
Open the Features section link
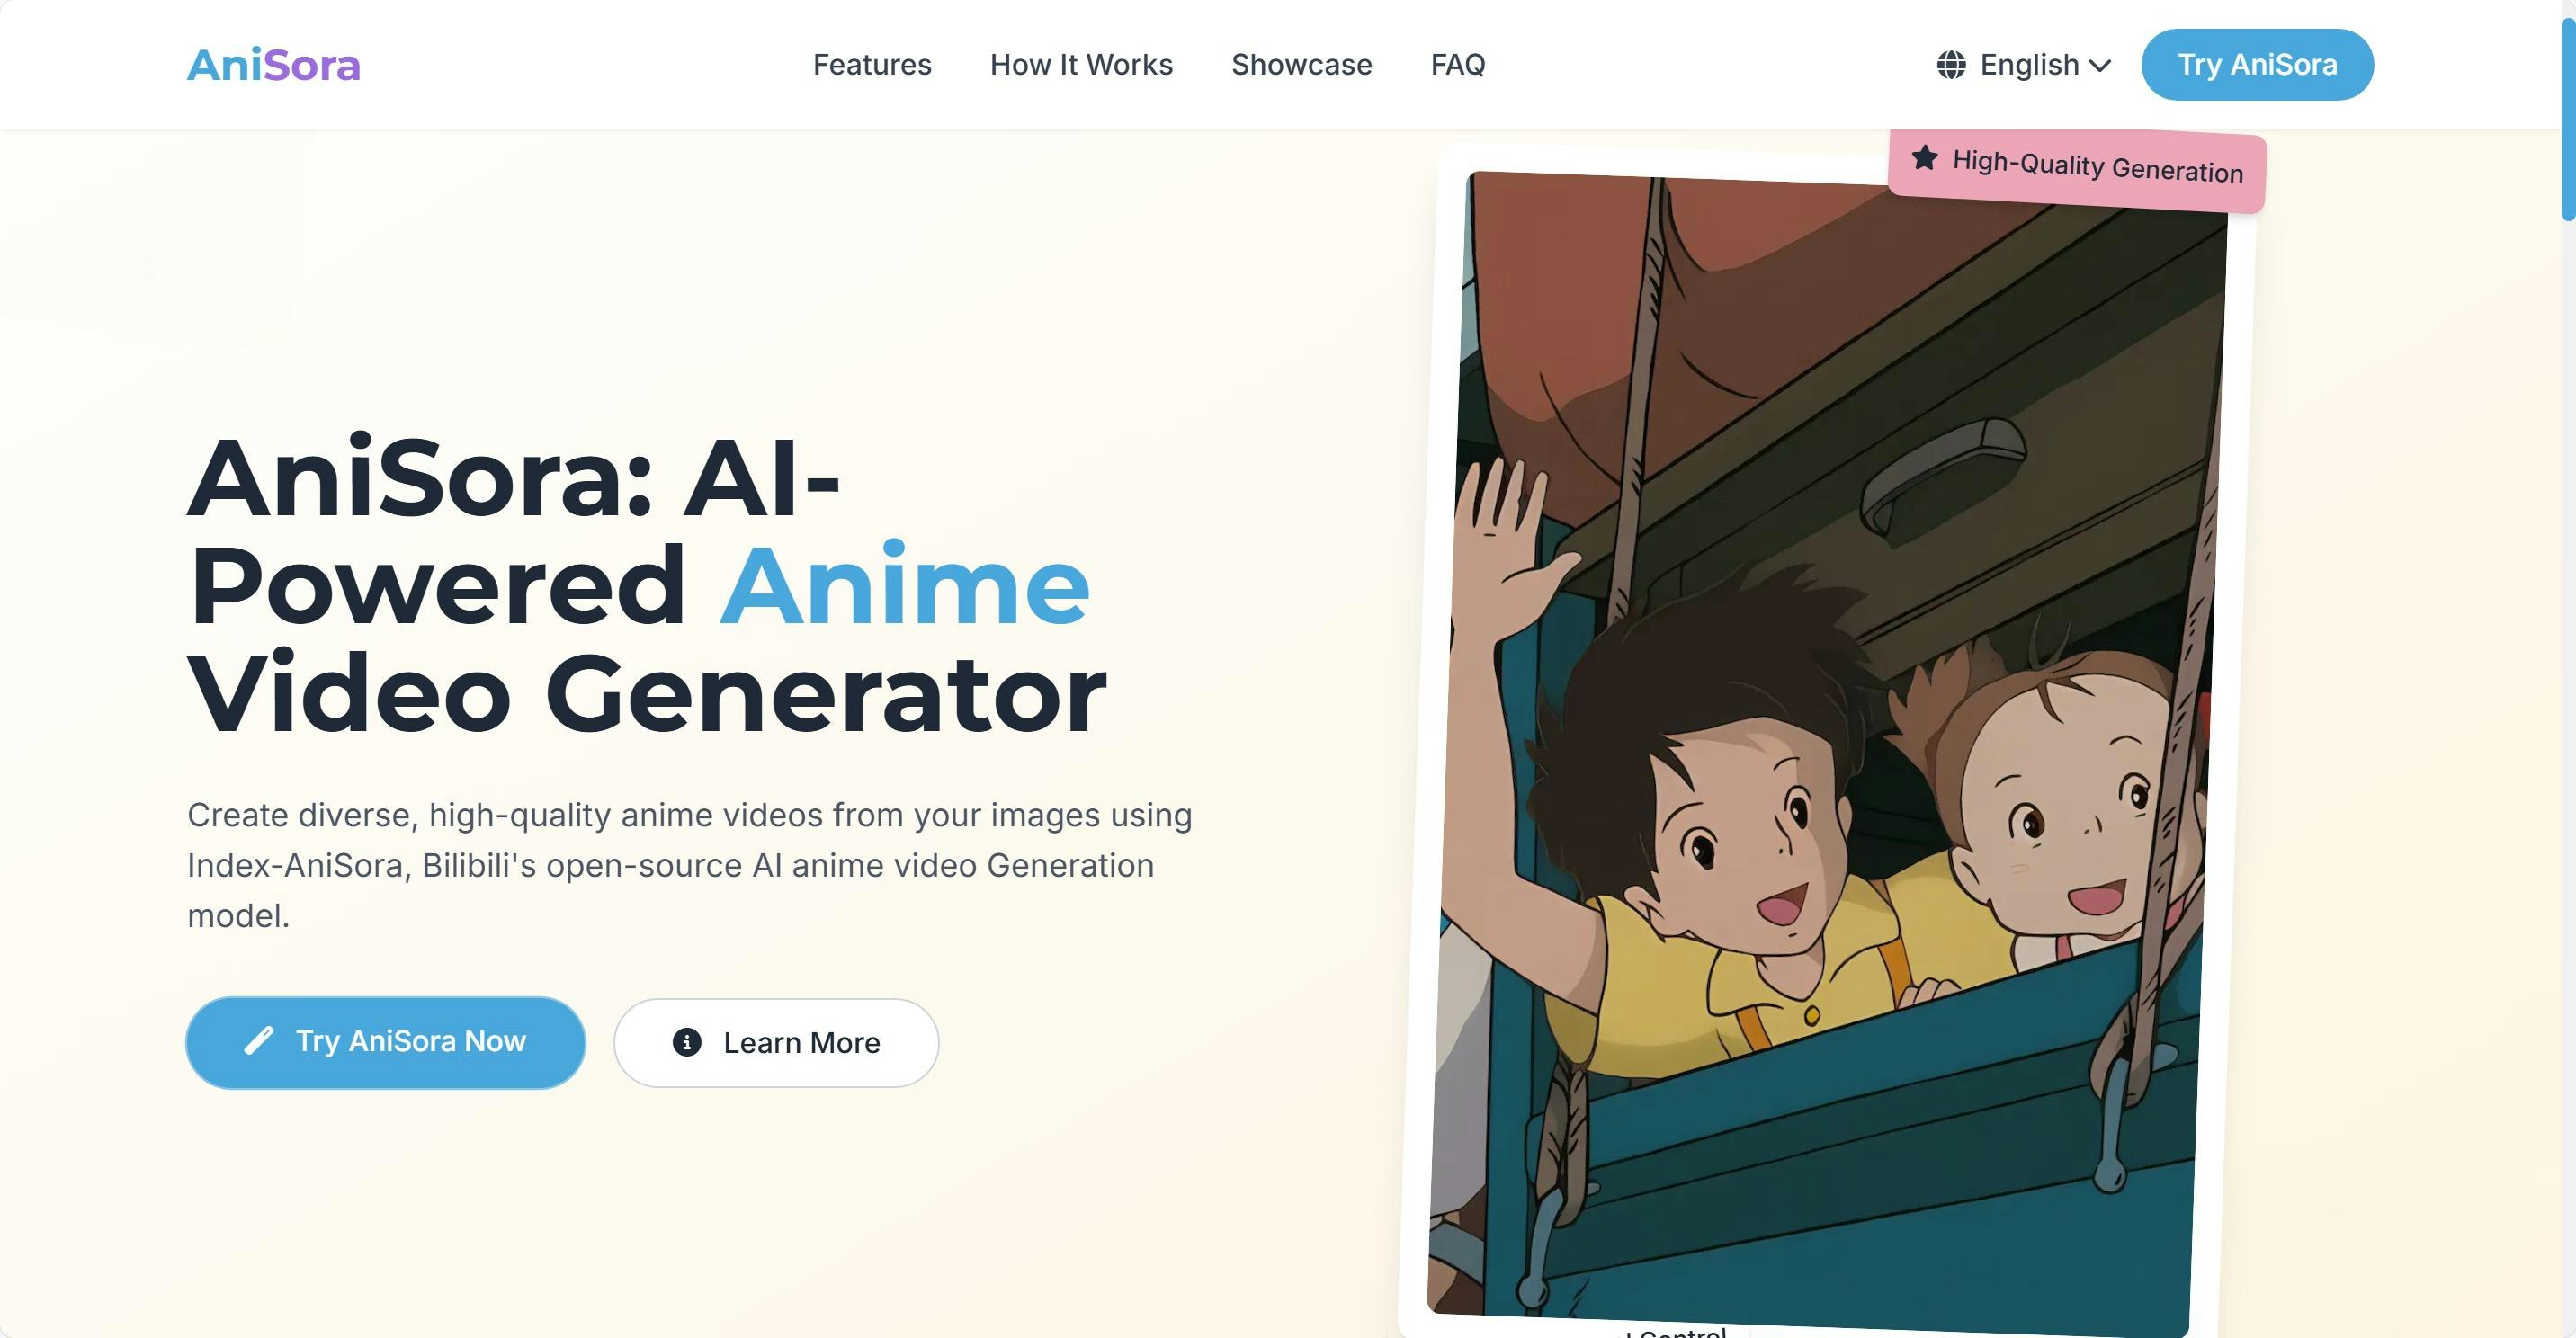871,65
